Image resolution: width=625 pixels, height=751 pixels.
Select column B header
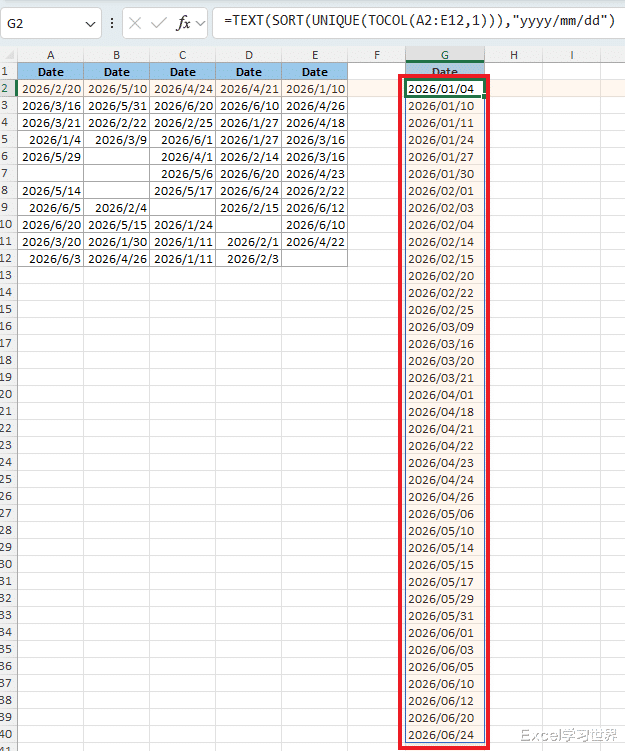(x=116, y=55)
